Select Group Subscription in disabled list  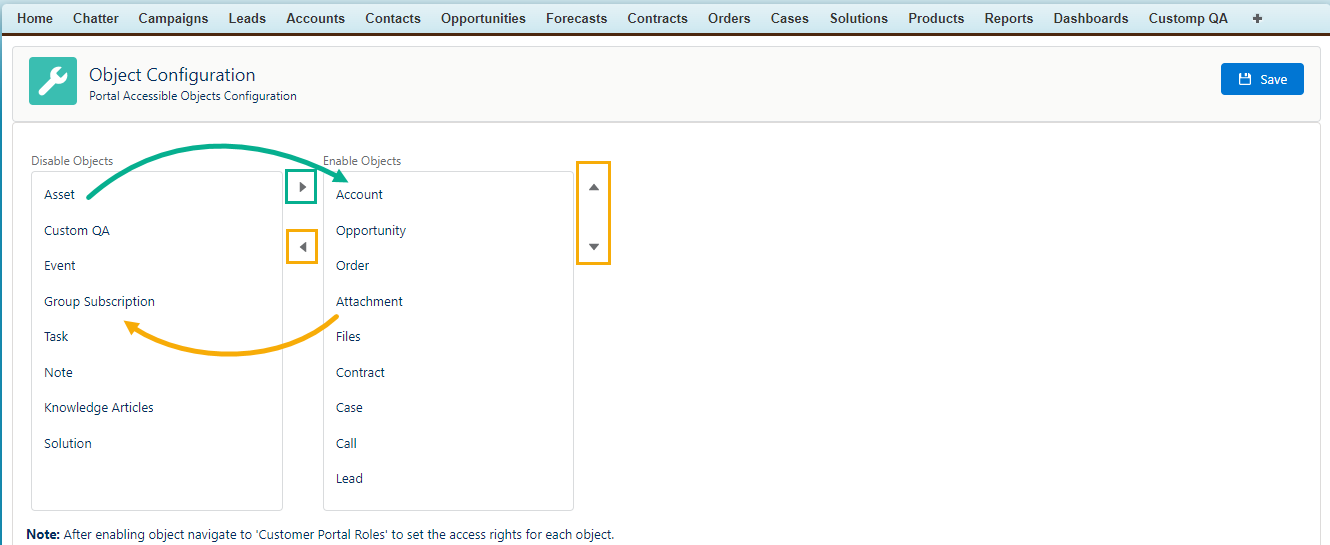(x=100, y=301)
